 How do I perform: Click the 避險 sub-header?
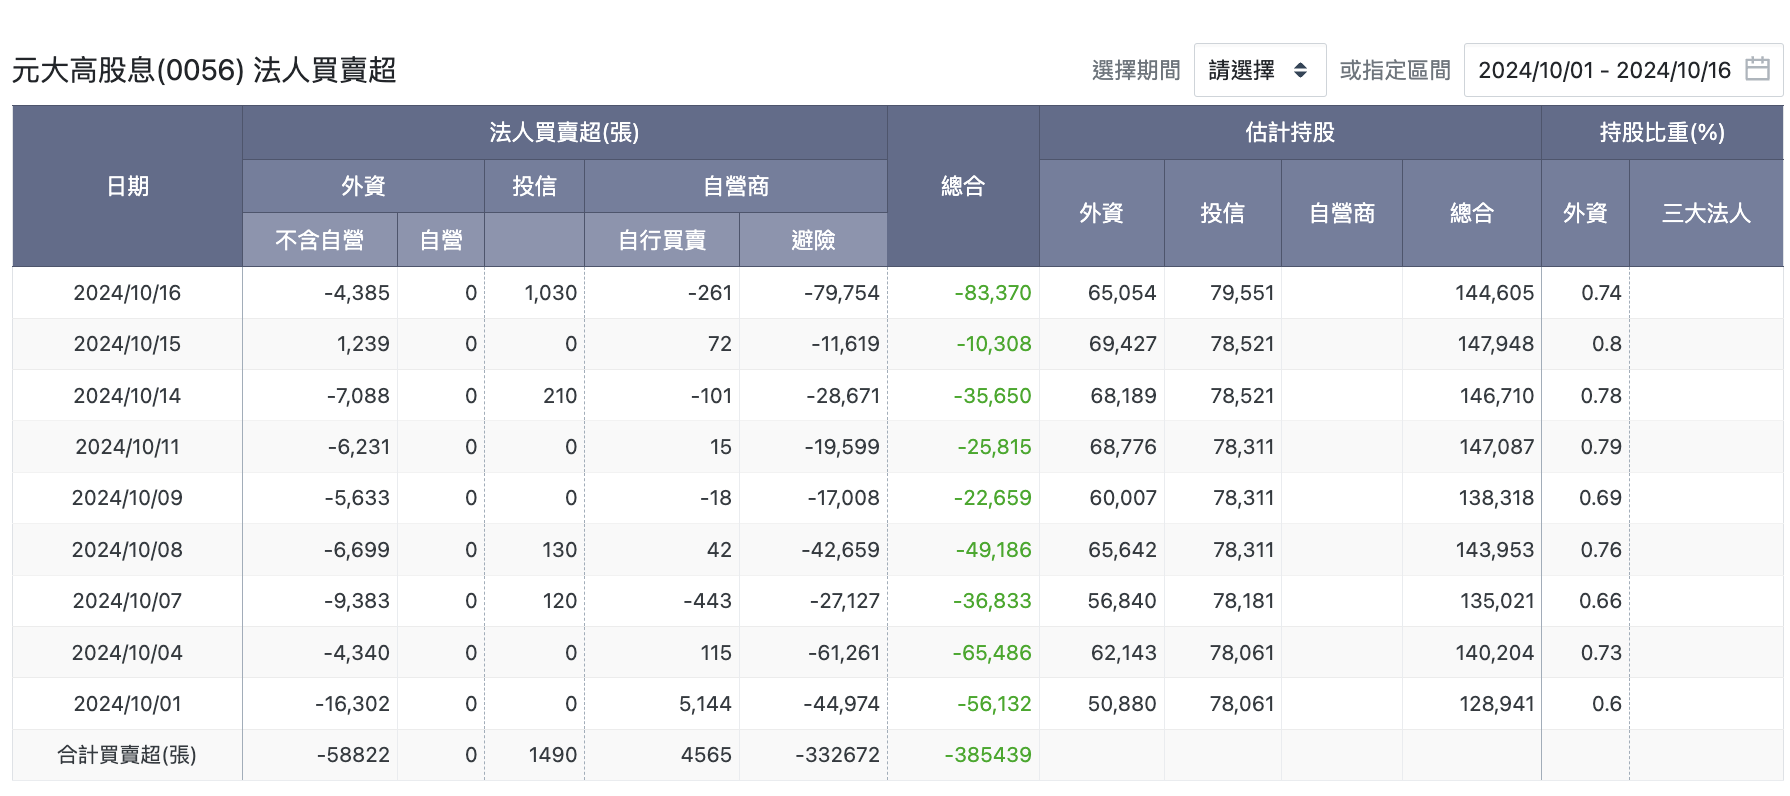pyautogui.click(x=813, y=240)
